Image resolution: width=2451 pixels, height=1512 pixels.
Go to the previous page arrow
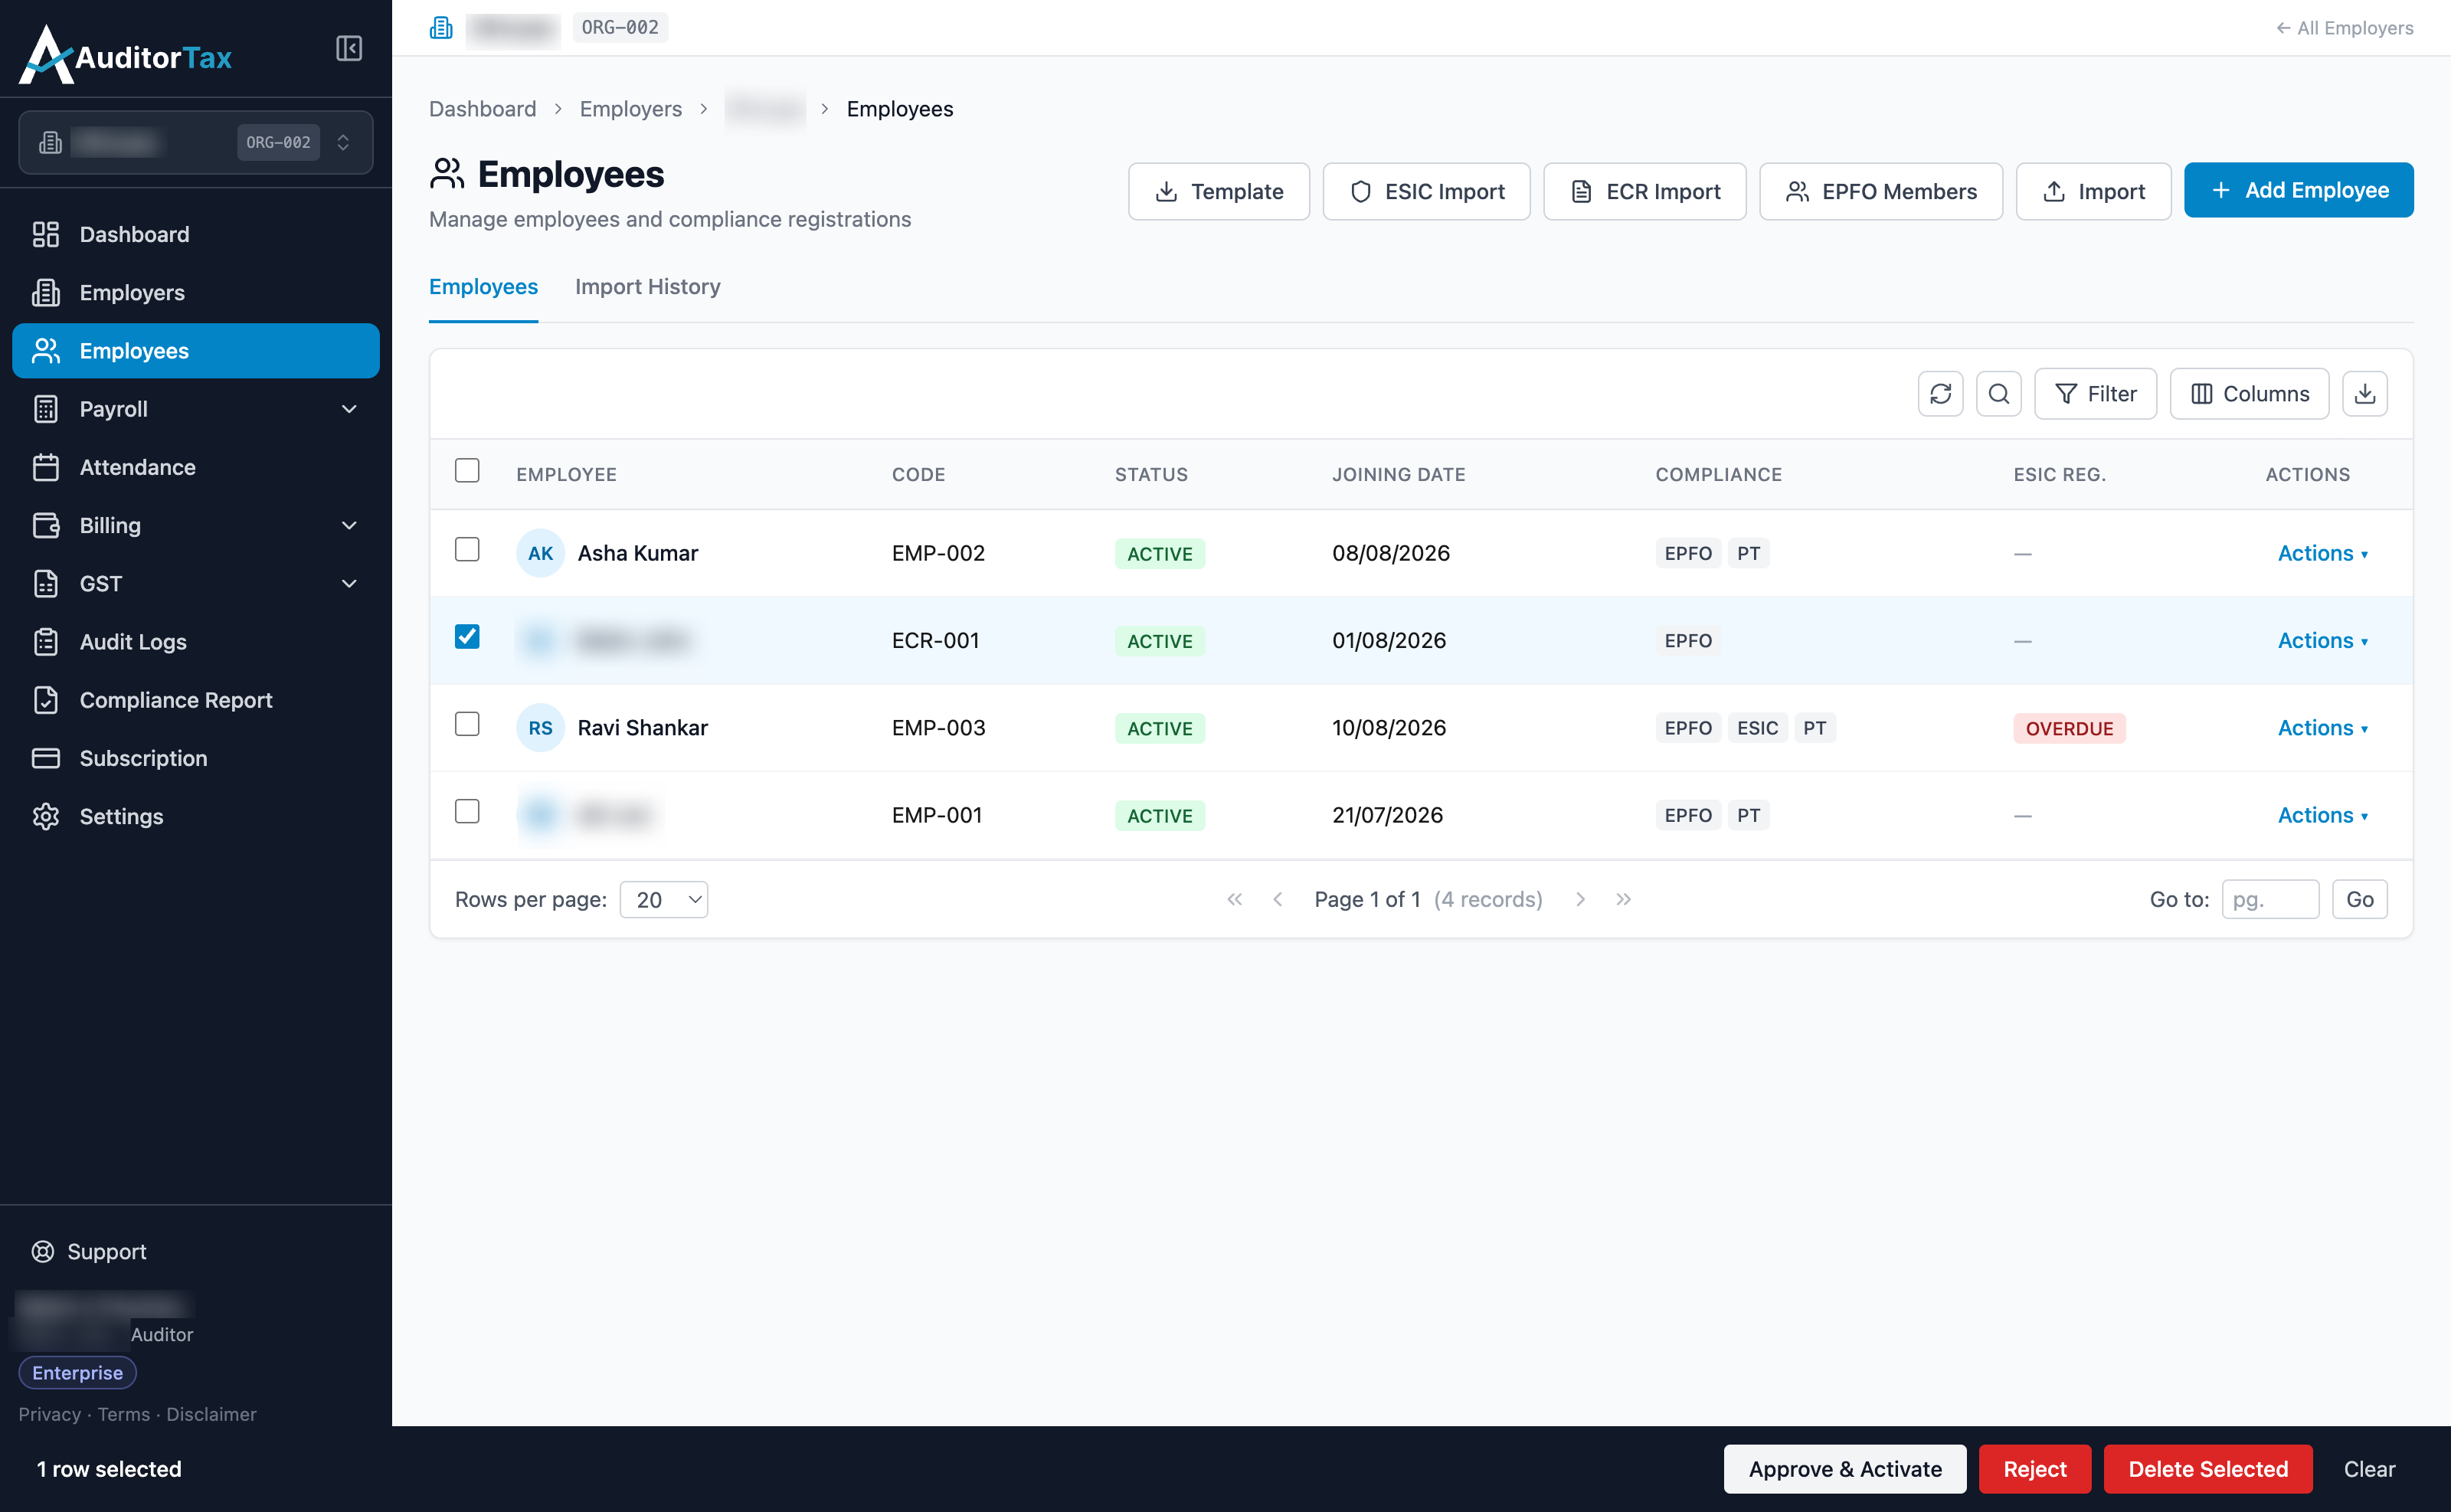pyautogui.click(x=1278, y=899)
